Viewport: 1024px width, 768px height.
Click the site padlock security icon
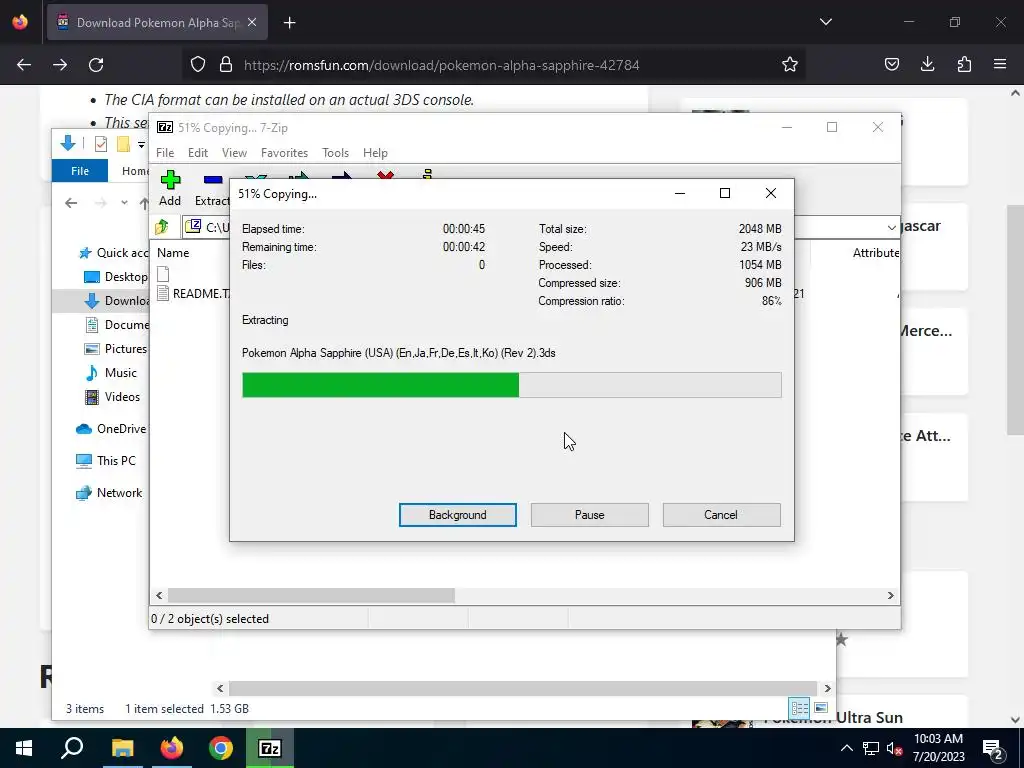(226, 64)
